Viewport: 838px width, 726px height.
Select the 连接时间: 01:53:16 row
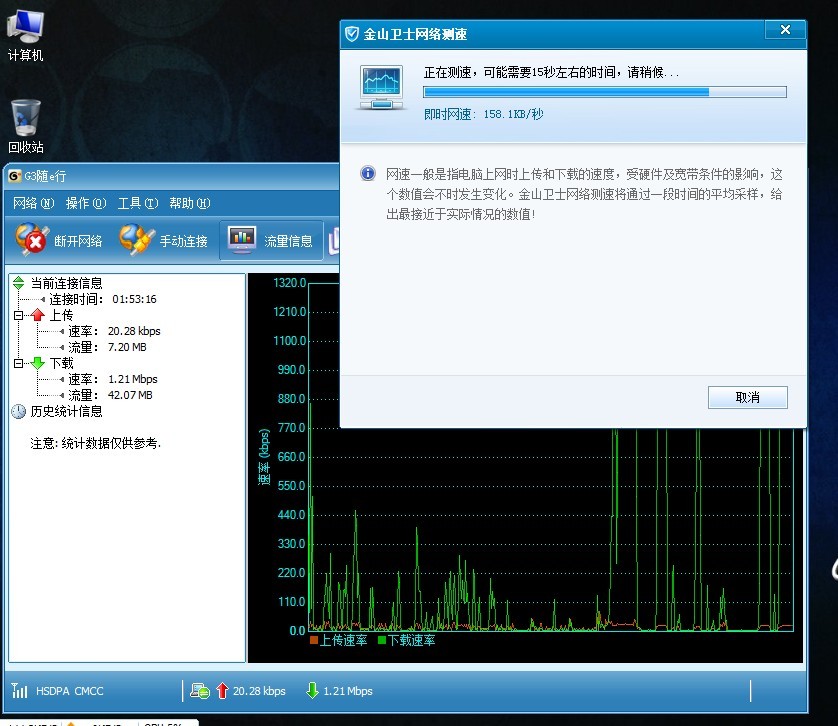pyautogui.click(x=103, y=299)
